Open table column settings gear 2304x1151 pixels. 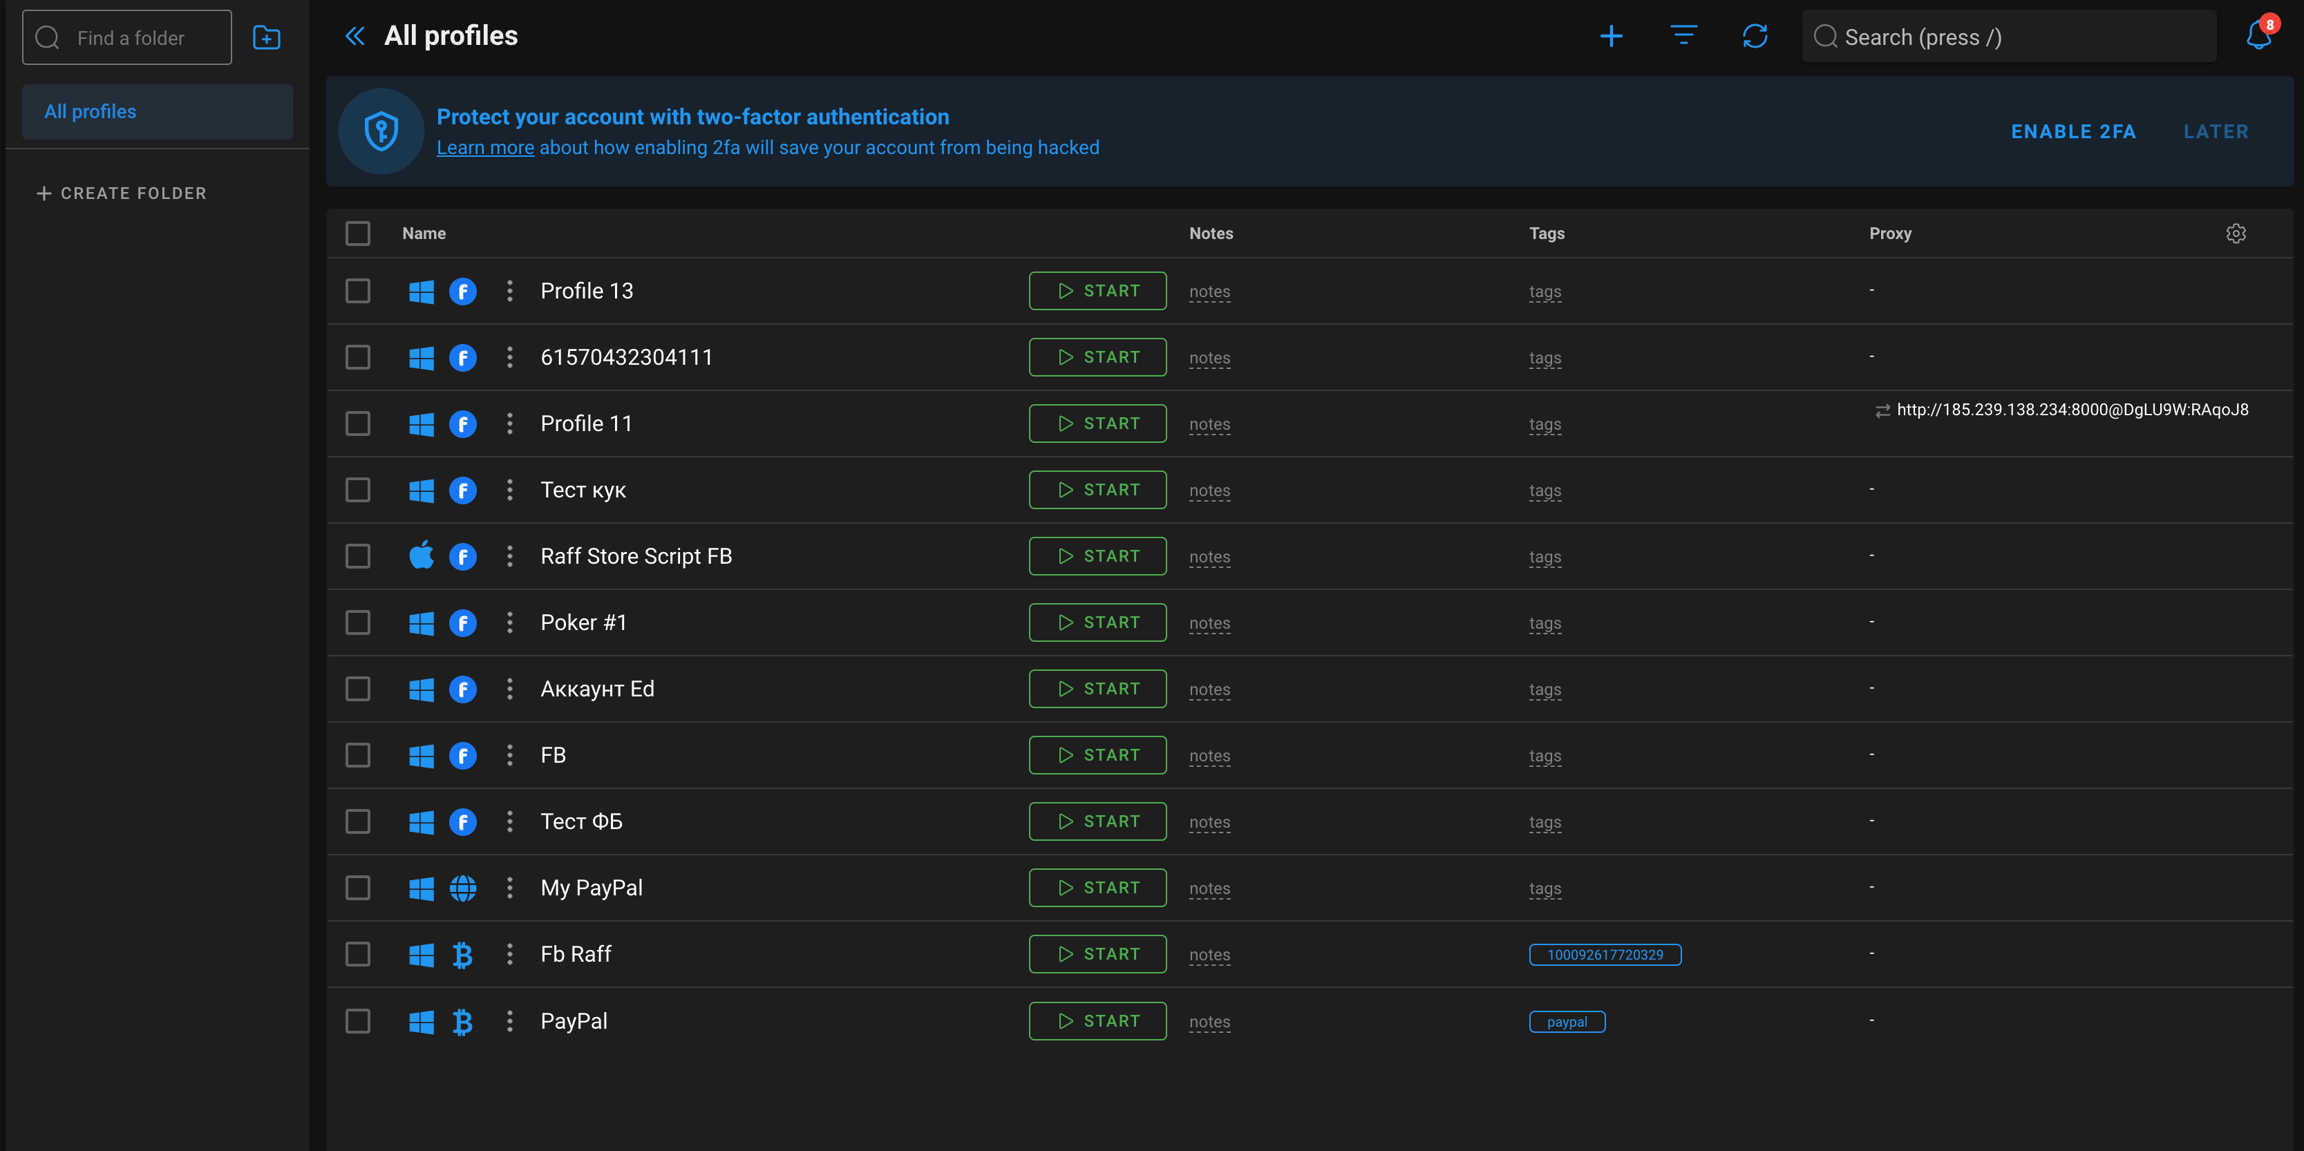pyautogui.click(x=2236, y=233)
